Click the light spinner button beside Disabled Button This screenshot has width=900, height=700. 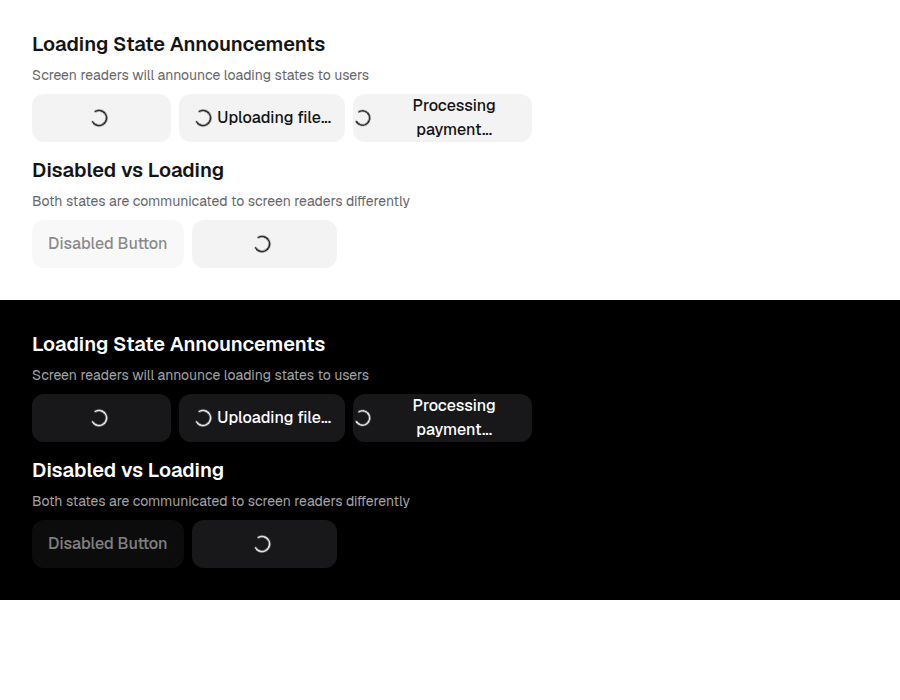click(265, 244)
